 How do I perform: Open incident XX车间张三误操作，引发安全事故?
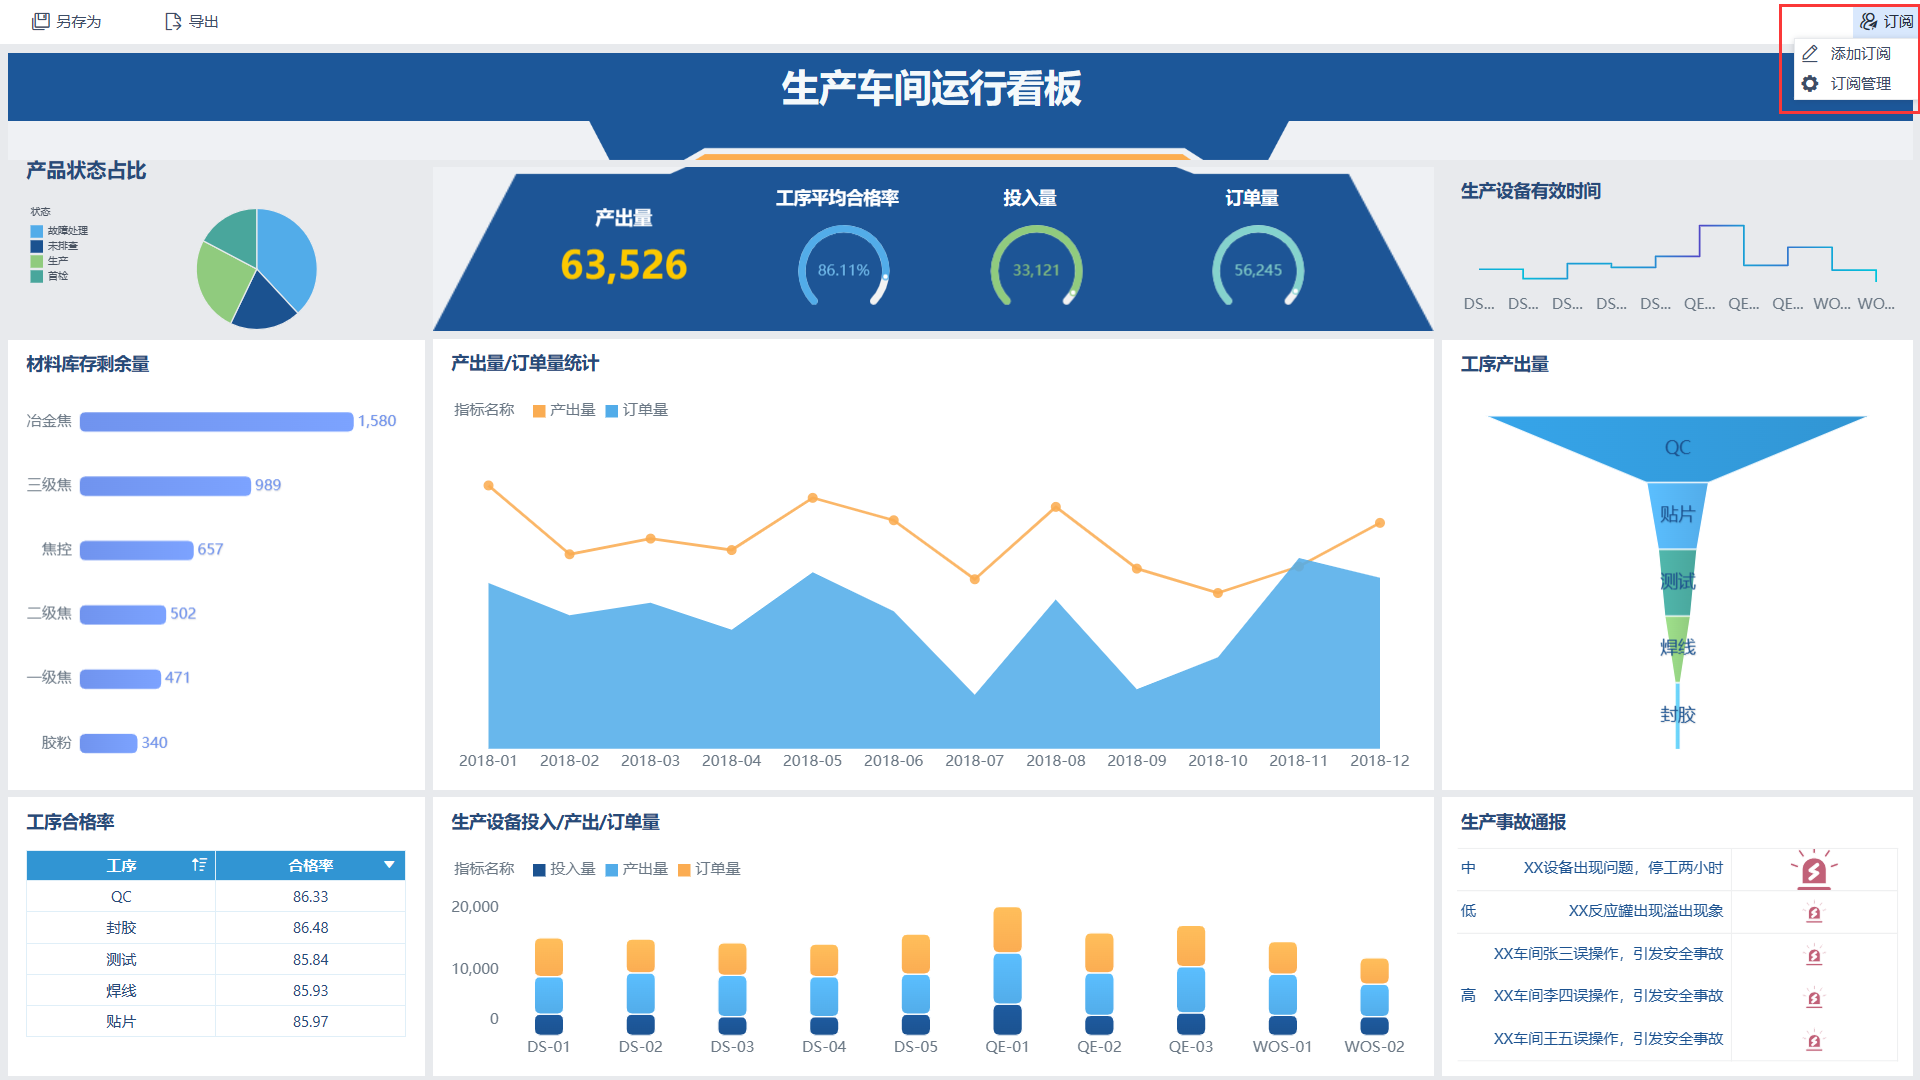pyautogui.click(x=1607, y=954)
